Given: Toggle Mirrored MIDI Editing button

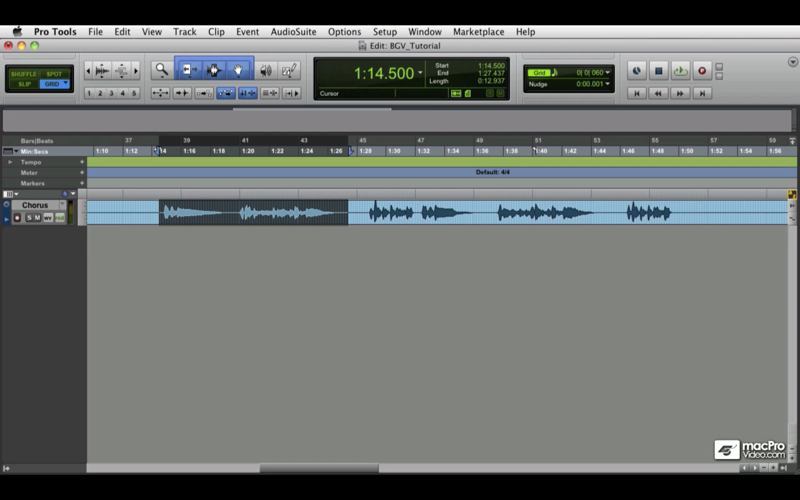Looking at the screenshot, I should point(204,93).
